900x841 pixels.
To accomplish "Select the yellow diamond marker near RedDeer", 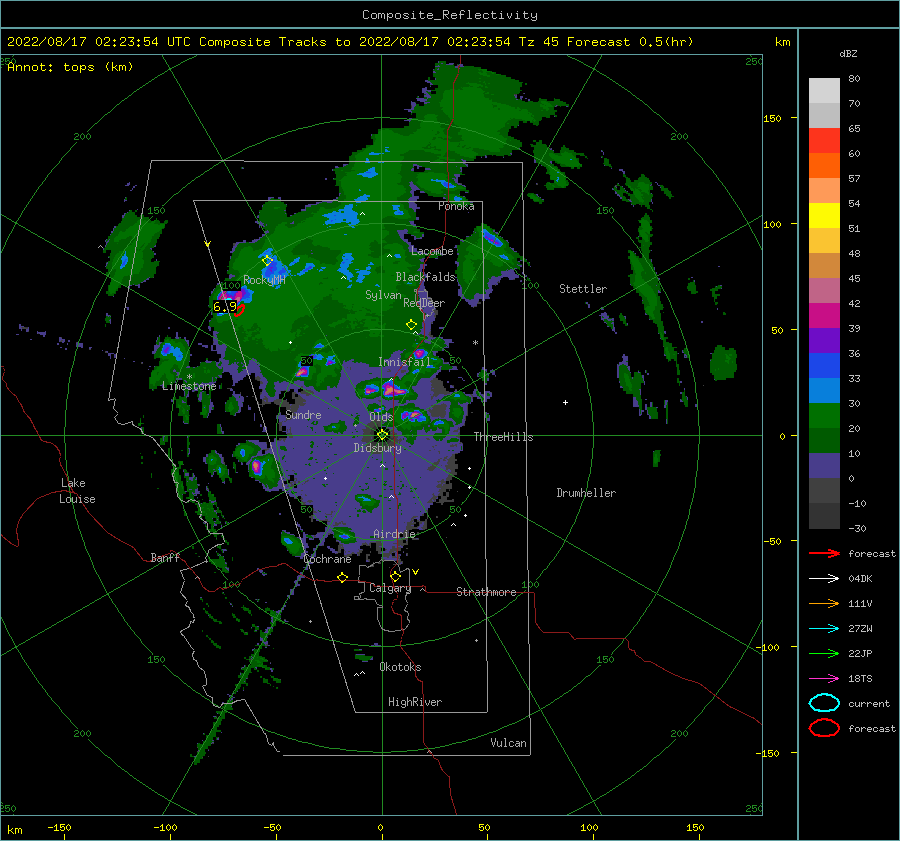I will [x=411, y=324].
